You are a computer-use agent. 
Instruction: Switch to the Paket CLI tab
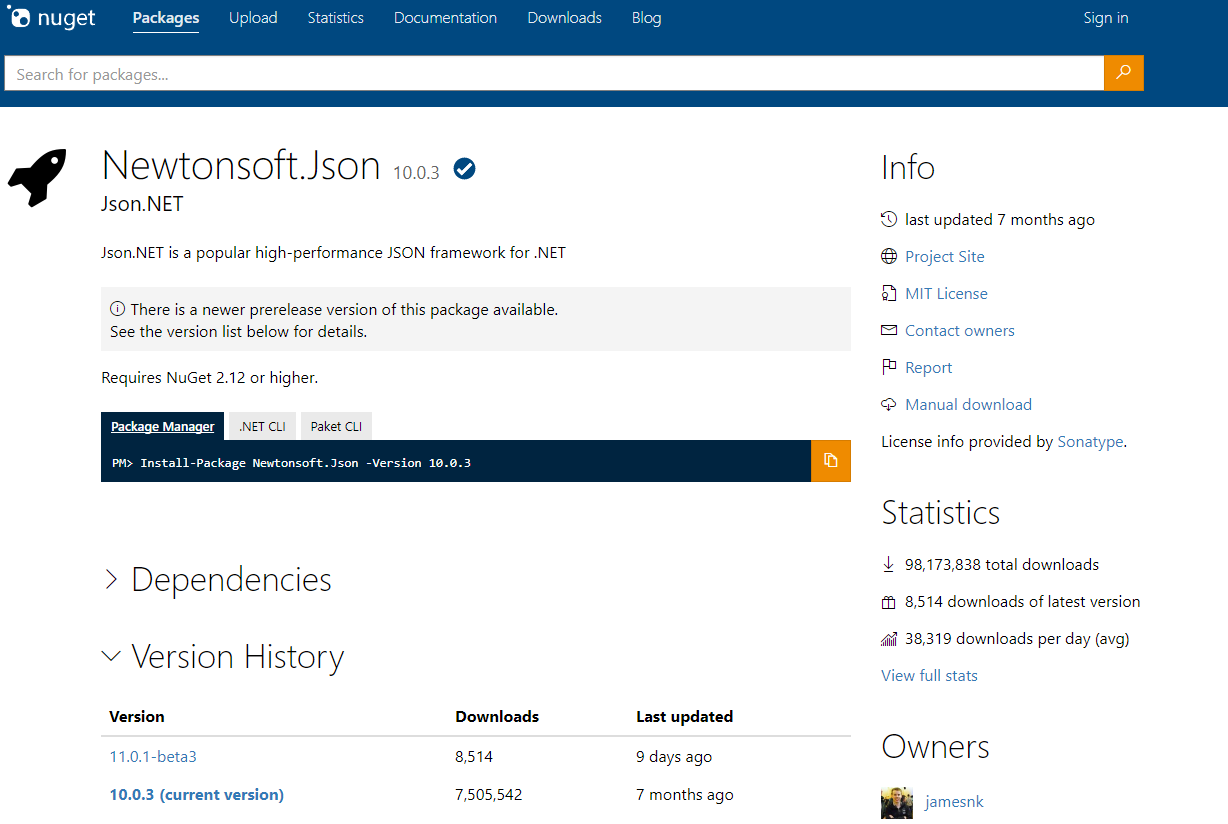[x=336, y=426]
